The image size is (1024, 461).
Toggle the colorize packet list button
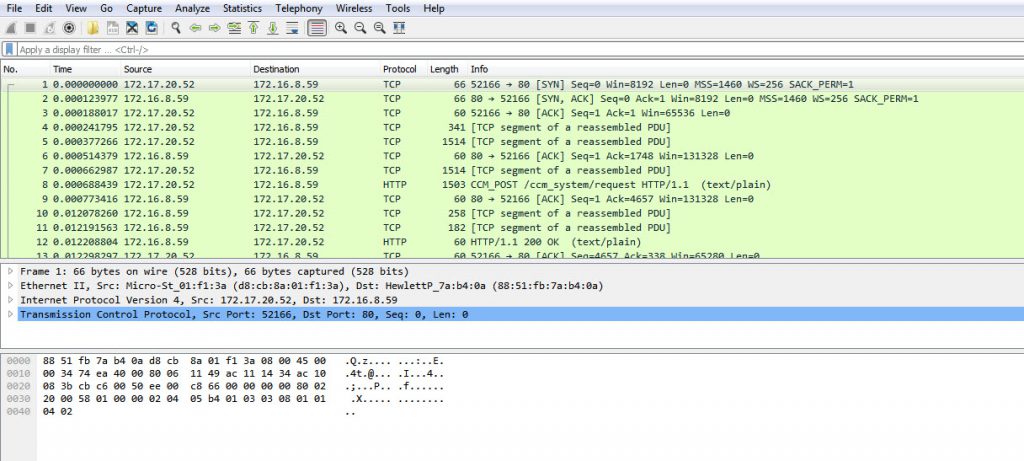317,28
